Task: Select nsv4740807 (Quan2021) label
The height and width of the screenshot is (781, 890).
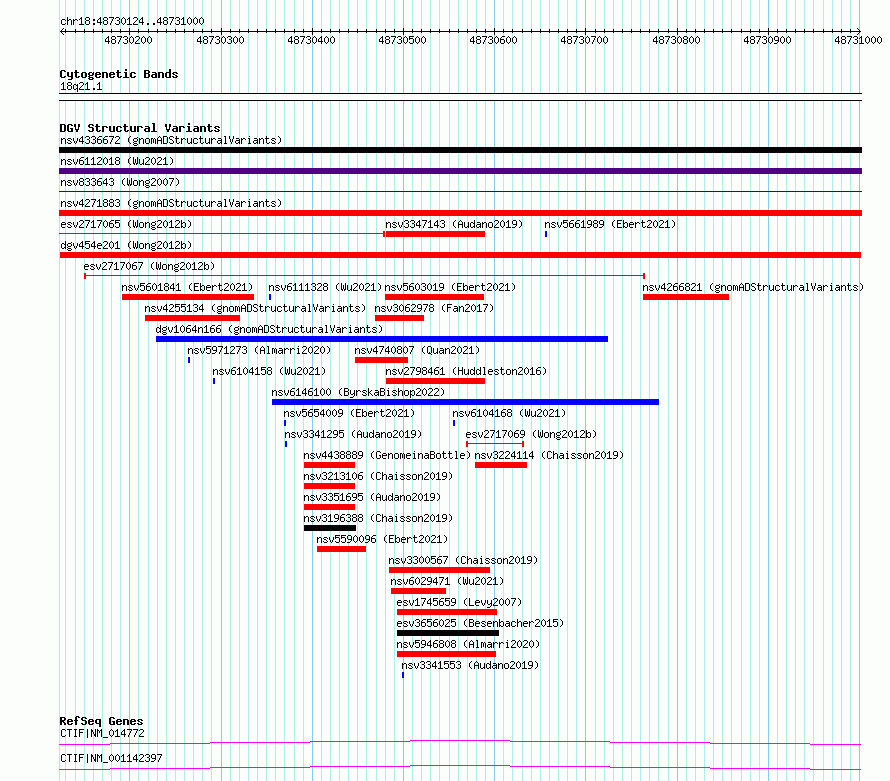Action: [x=417, y=350]
